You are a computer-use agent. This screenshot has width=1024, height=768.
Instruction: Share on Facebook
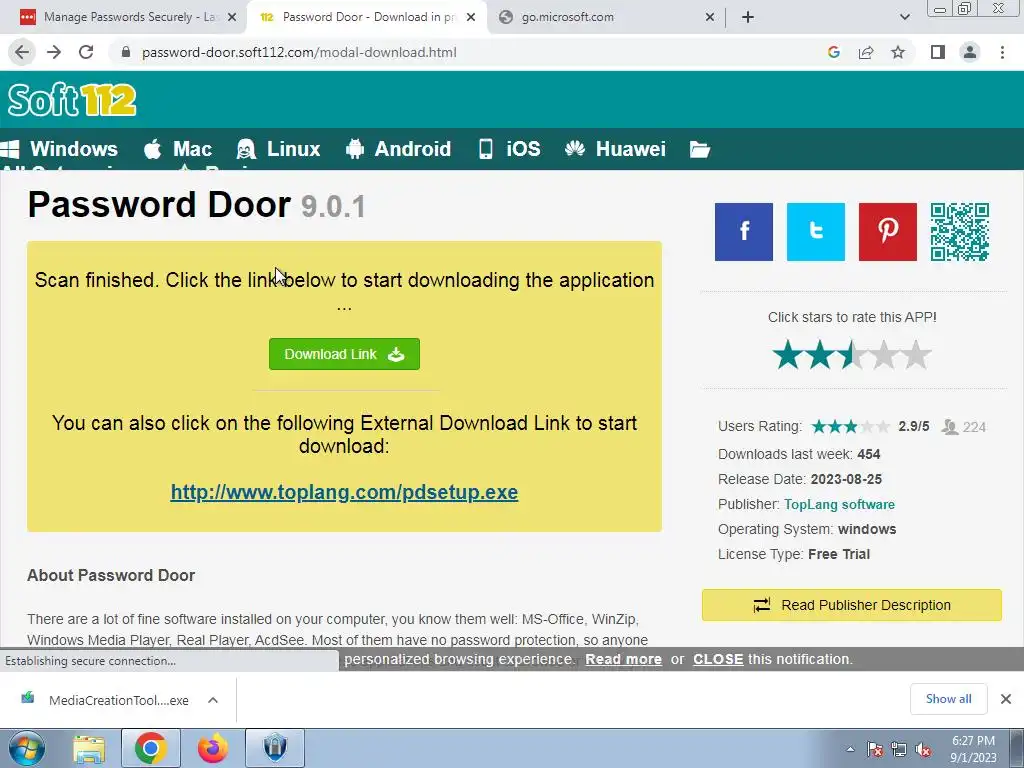click(x=744, y=232)
